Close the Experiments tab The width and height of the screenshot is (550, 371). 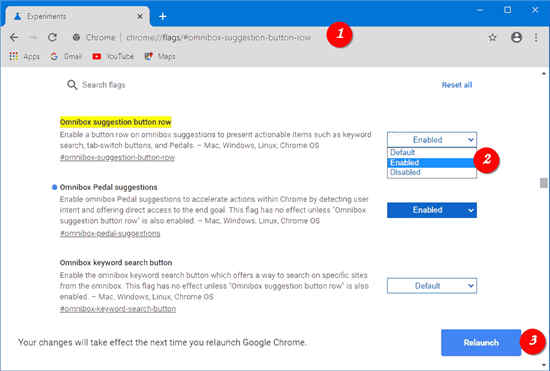tap(140, 16)
